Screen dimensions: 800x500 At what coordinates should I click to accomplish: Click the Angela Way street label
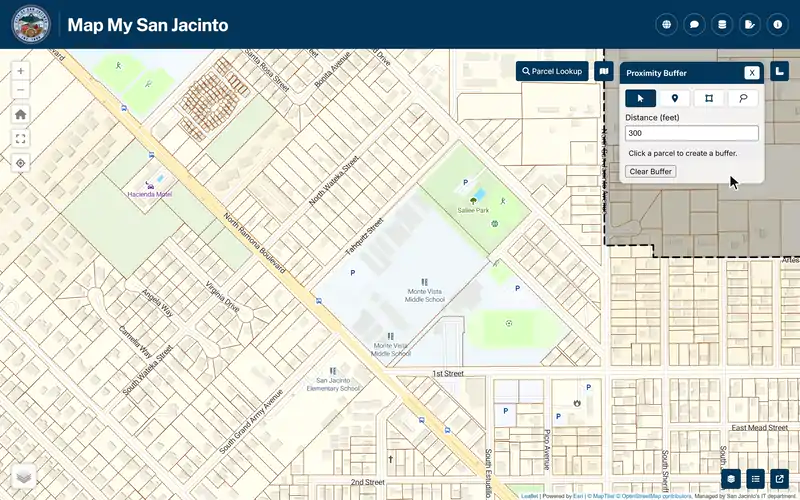tap(158, 303)
